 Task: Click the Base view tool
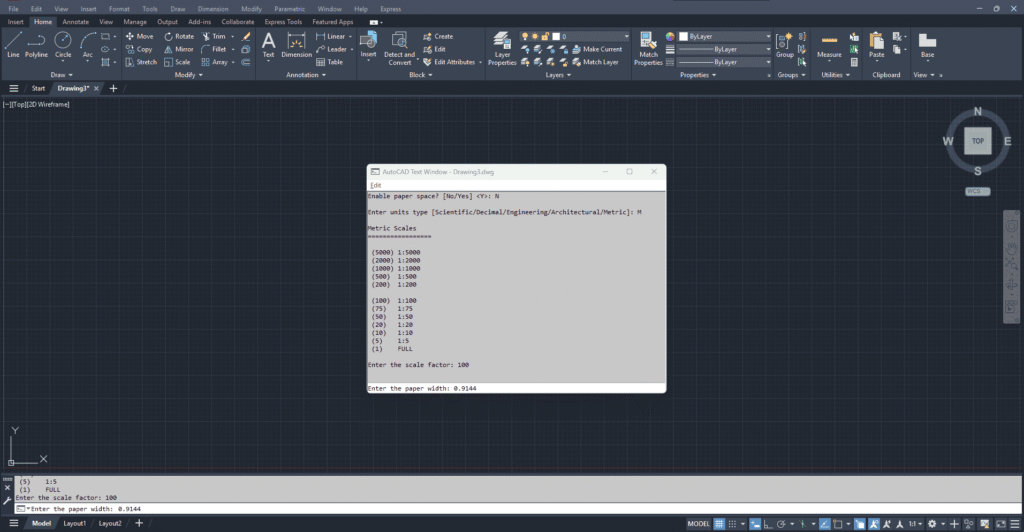click(x=927, y=46)
